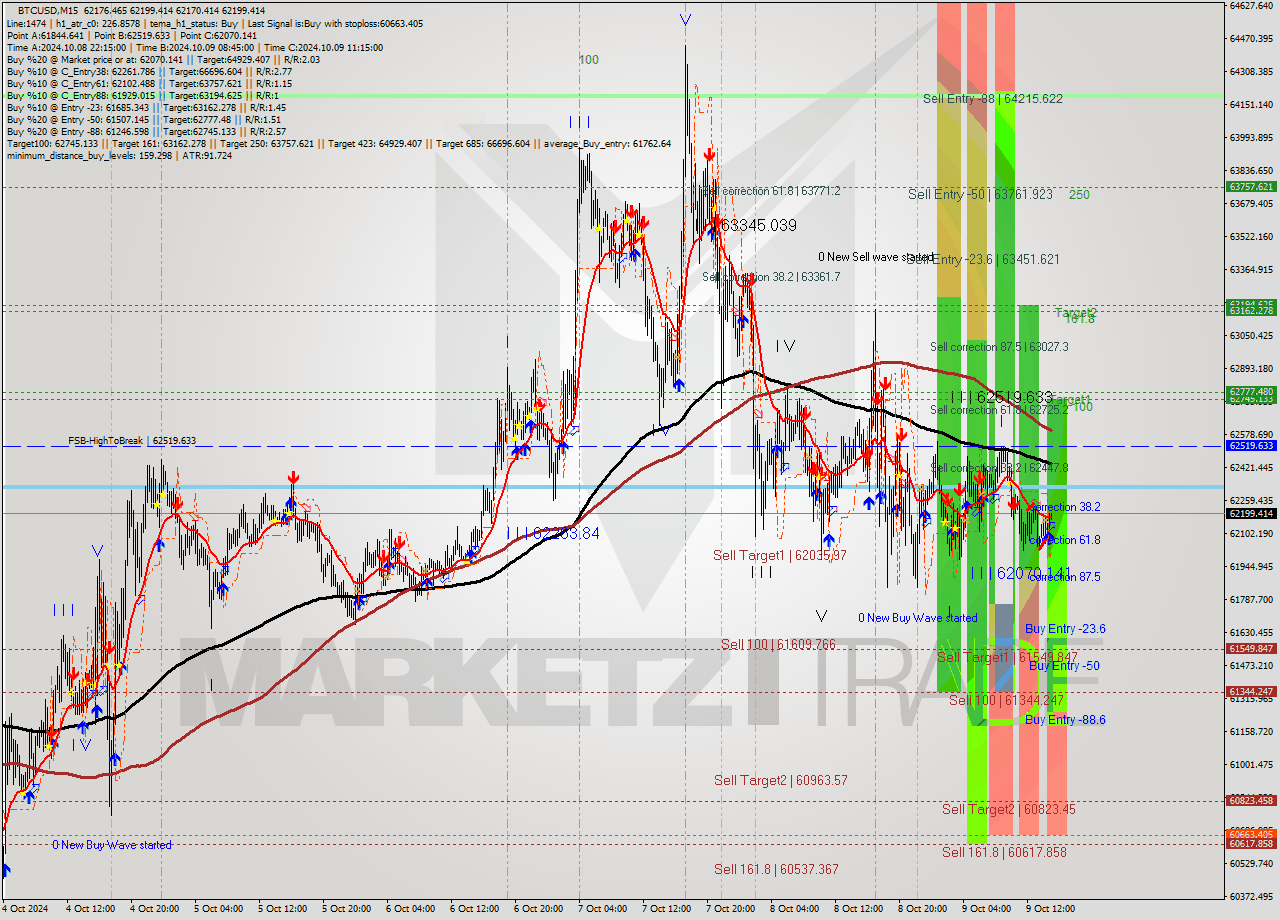
Task: Click the '5 Oct 12:00' time axis label
Action: 281,909
